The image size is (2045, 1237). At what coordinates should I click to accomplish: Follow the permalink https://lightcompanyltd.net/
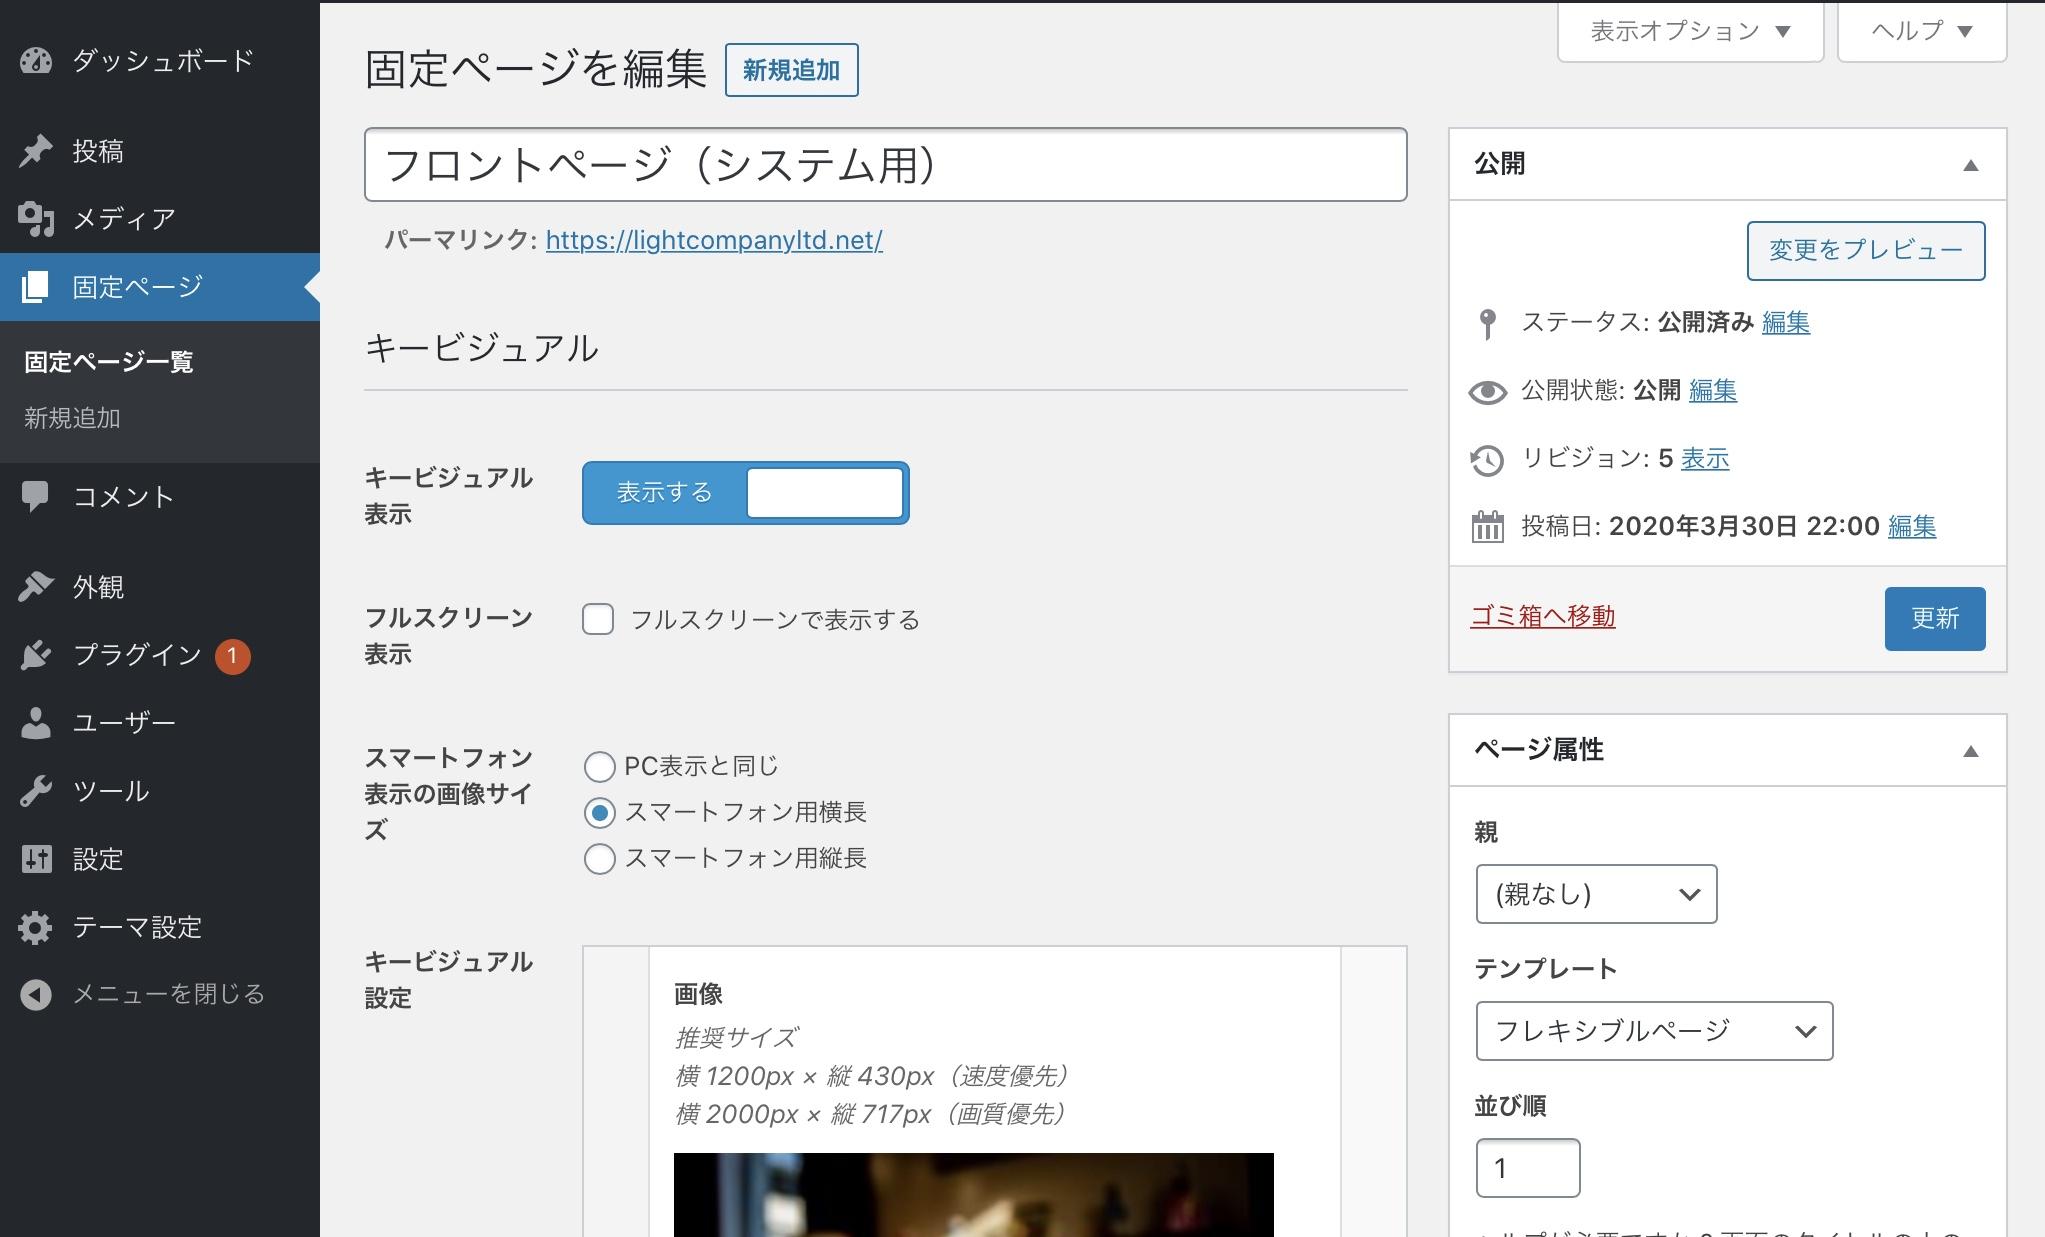tap(713, 240)
